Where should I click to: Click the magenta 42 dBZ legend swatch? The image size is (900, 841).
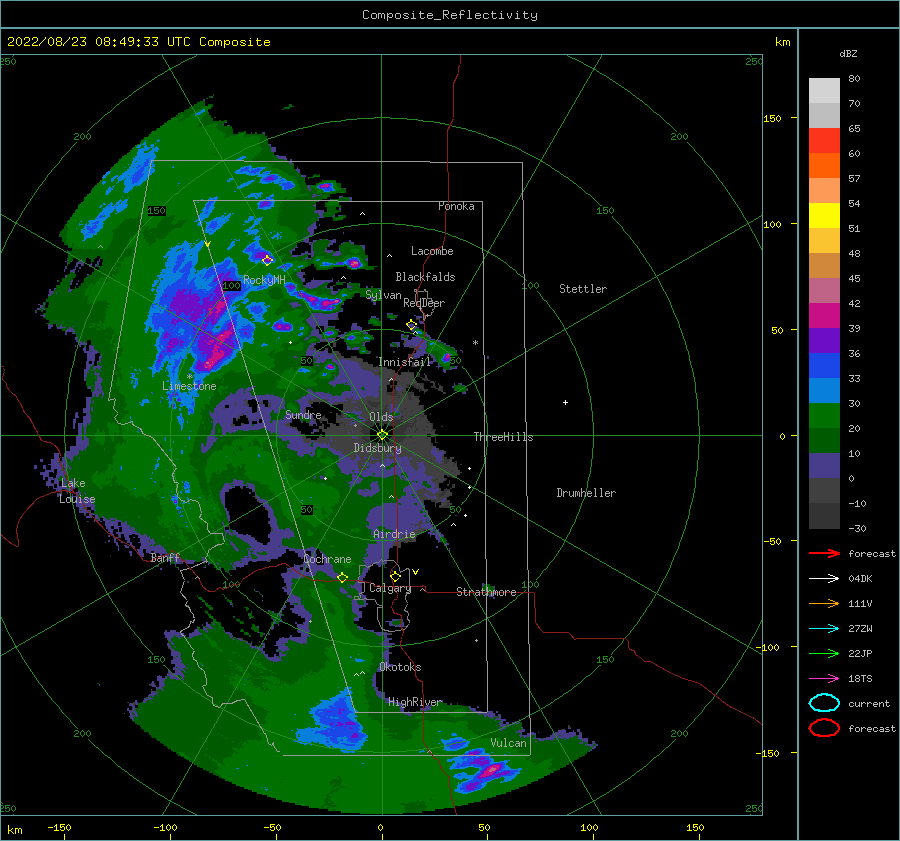click(824, 315)
